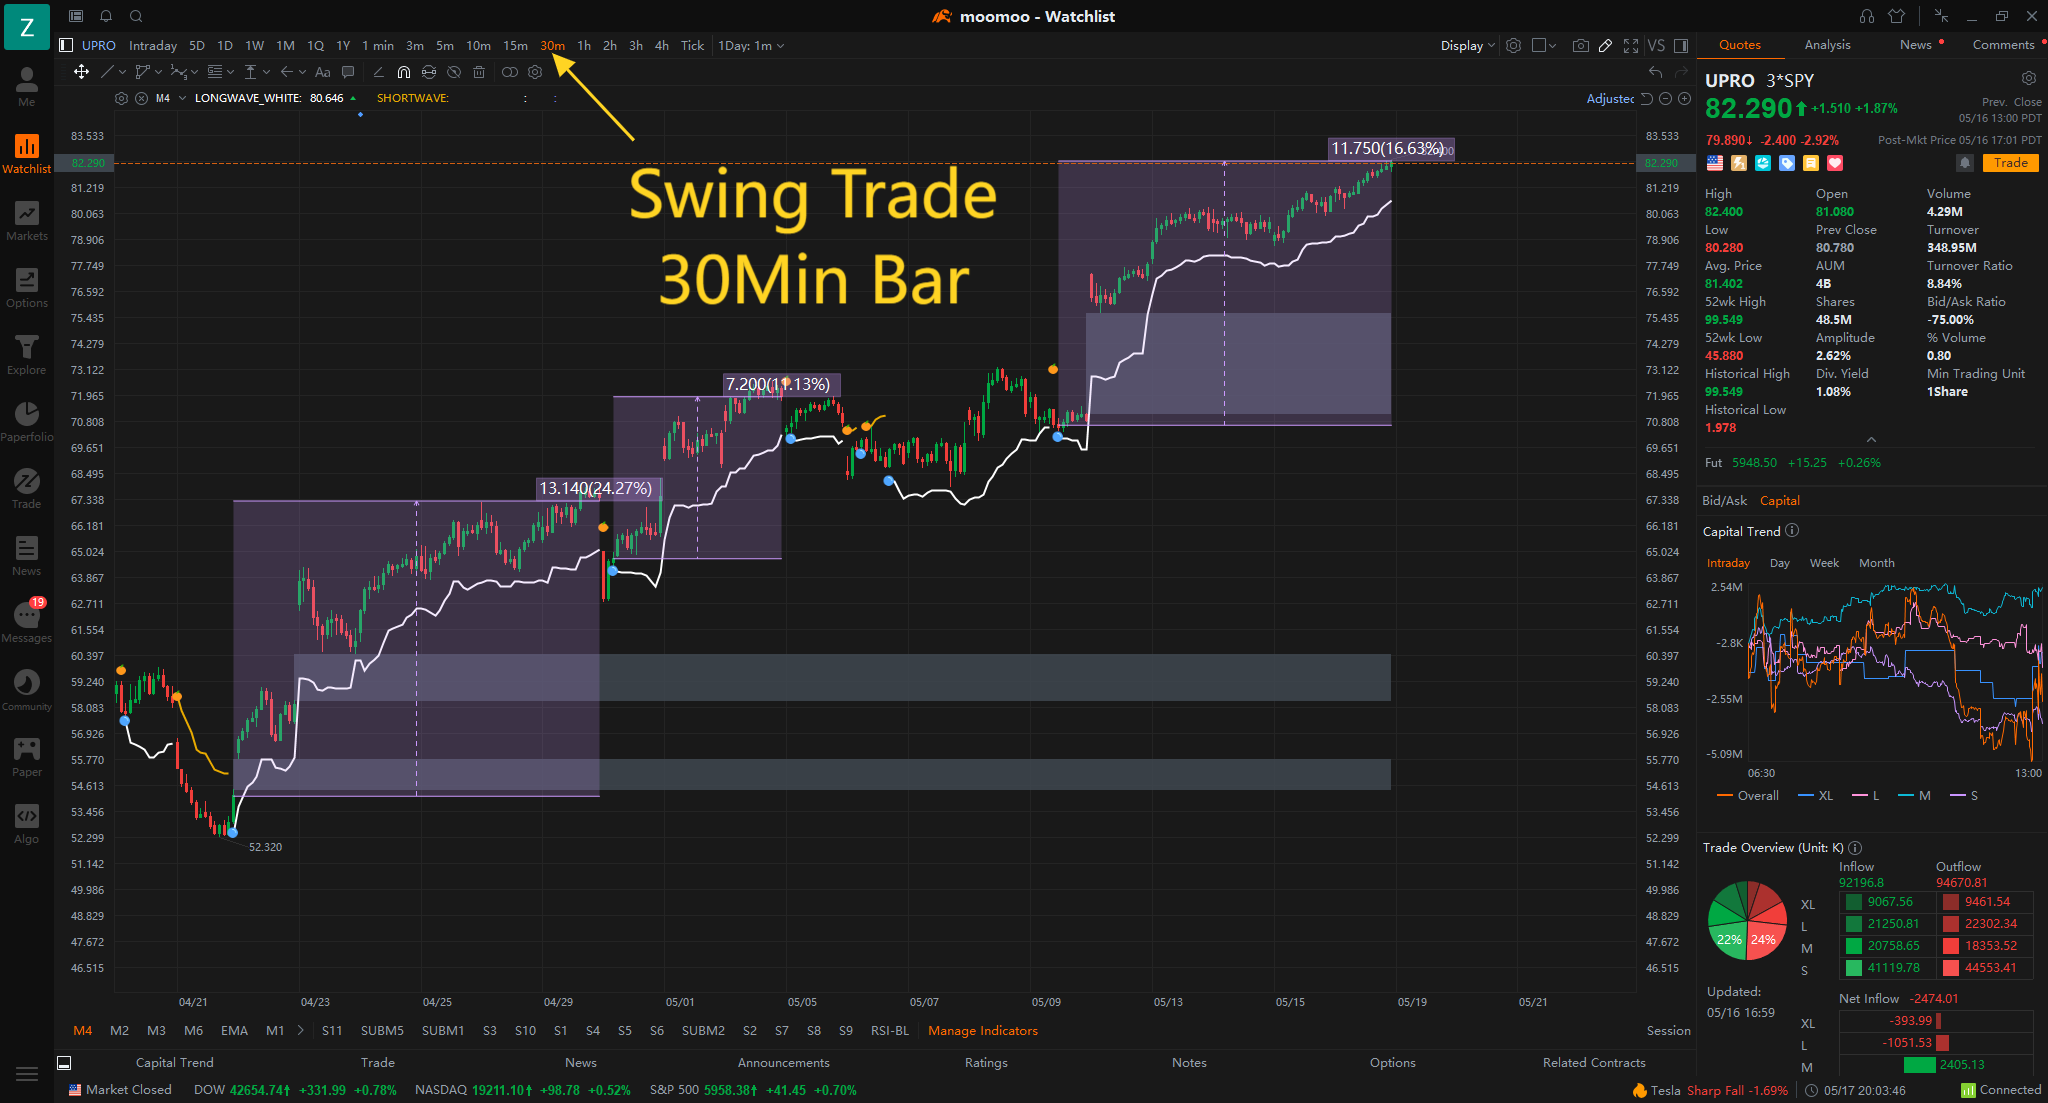
Task: Click the Session button
Action: point(1669,1030)
